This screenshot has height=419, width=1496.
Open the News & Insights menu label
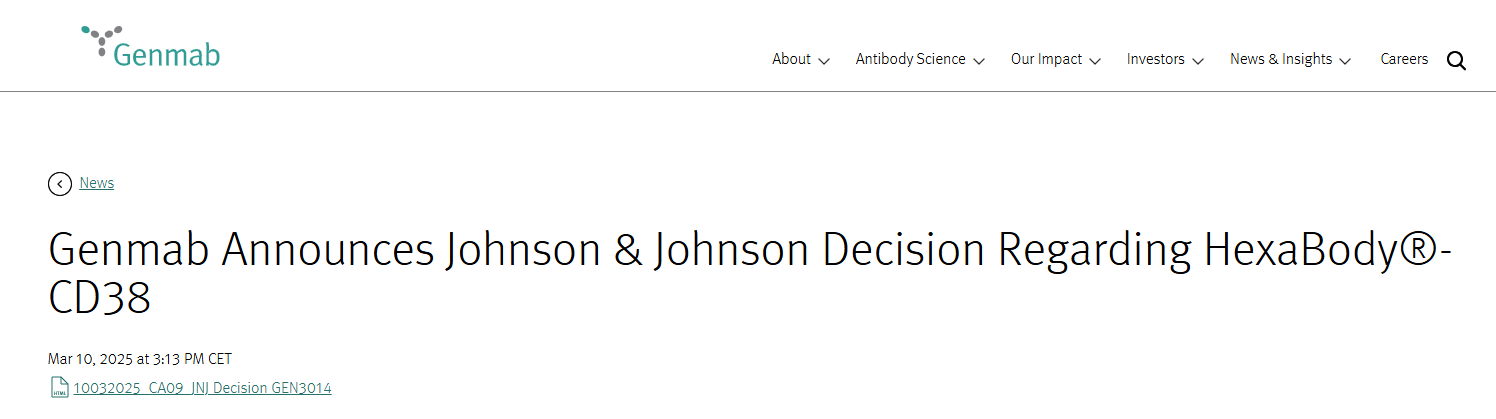click(1280, 59)
